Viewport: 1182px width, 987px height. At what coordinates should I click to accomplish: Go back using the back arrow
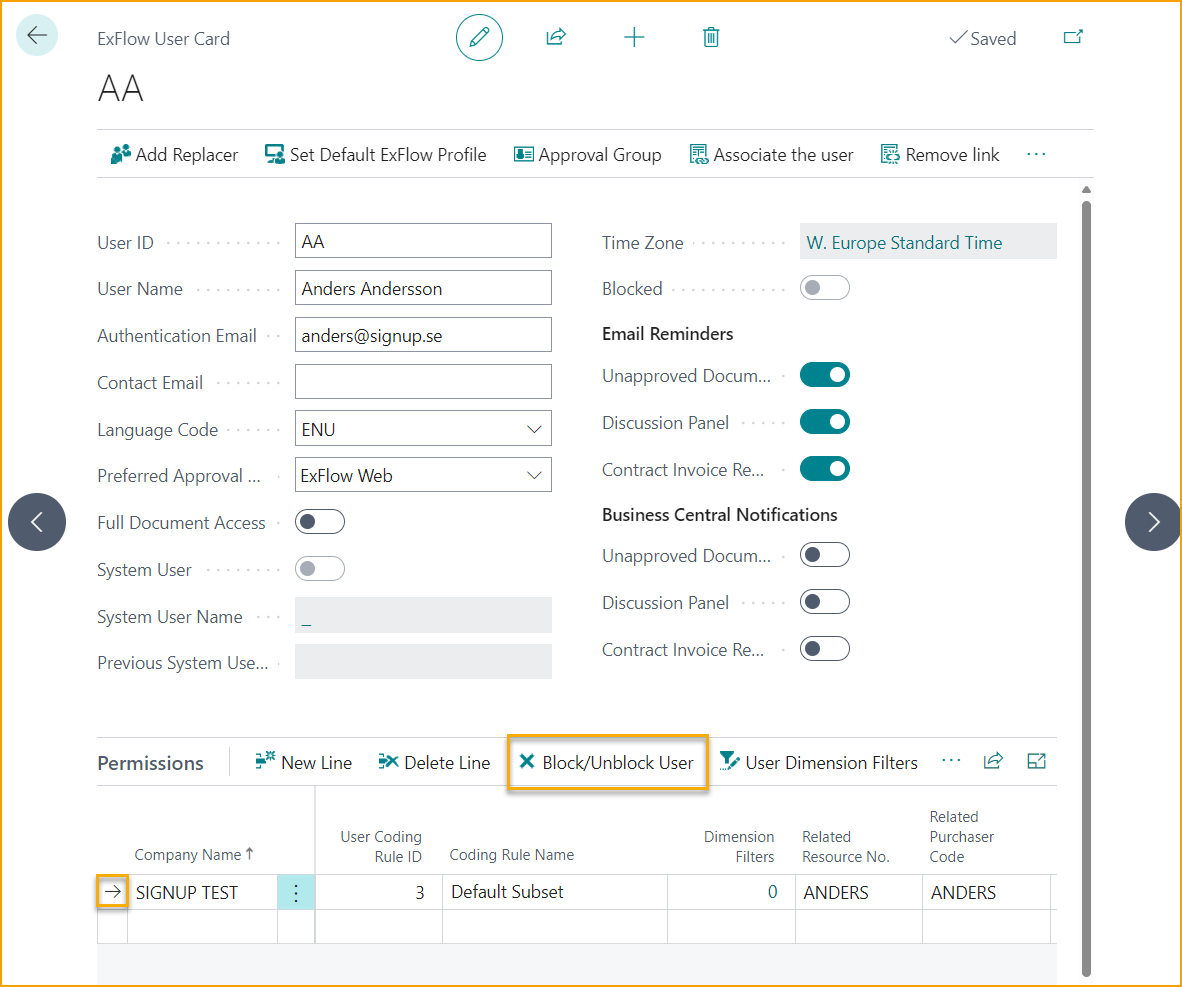click(x=36, y=35)
